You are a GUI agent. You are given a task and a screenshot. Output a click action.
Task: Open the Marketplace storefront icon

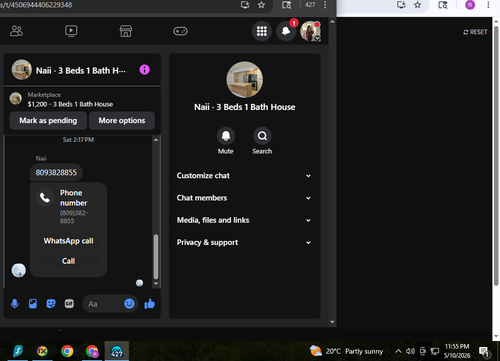pyautogui.click(x=126, y=31)
